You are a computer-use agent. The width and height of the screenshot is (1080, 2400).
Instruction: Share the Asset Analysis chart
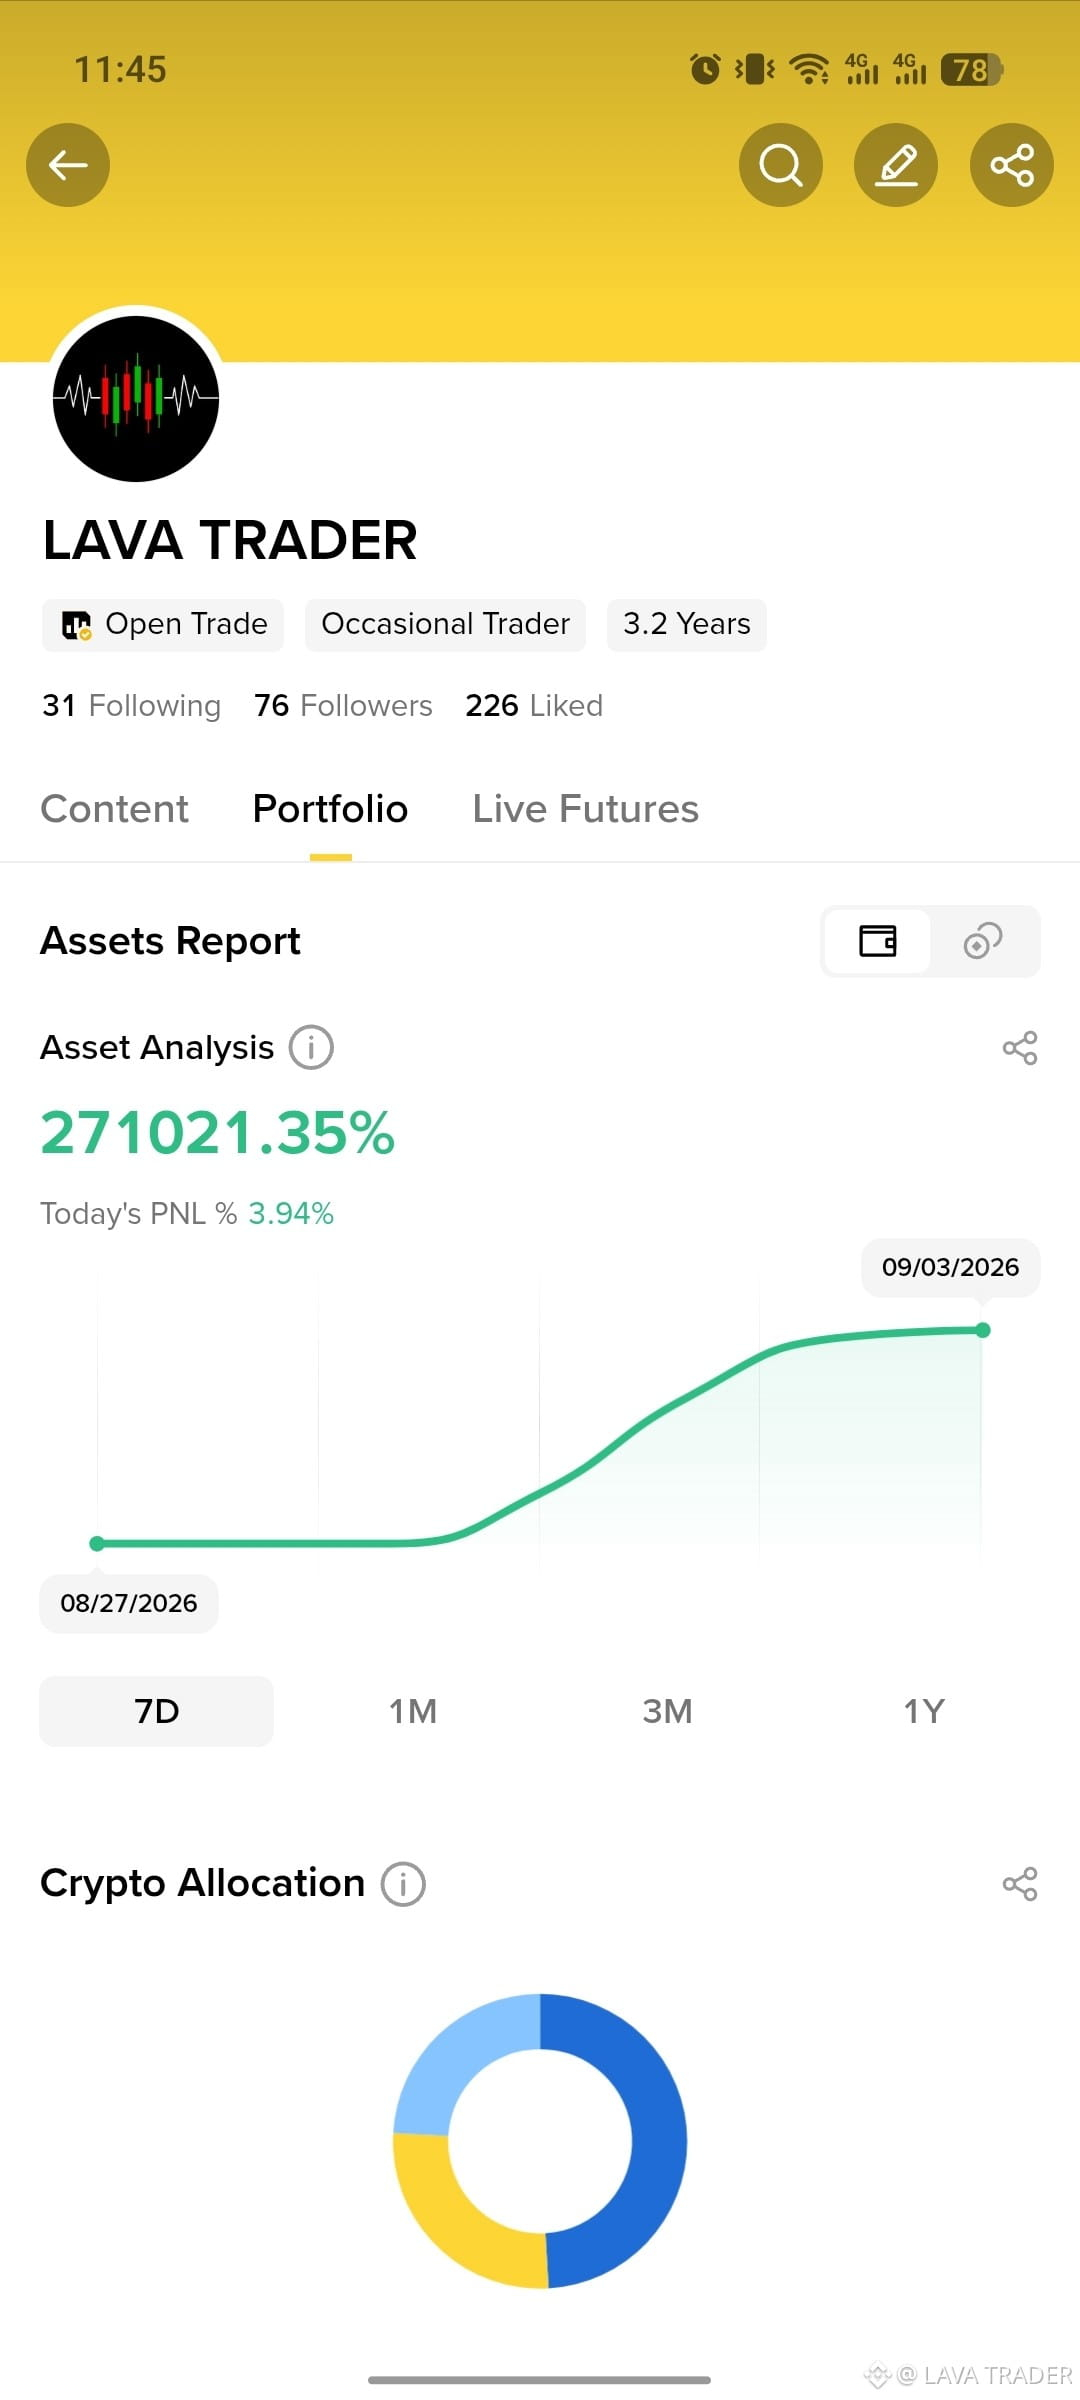tap(1020, 1048)
